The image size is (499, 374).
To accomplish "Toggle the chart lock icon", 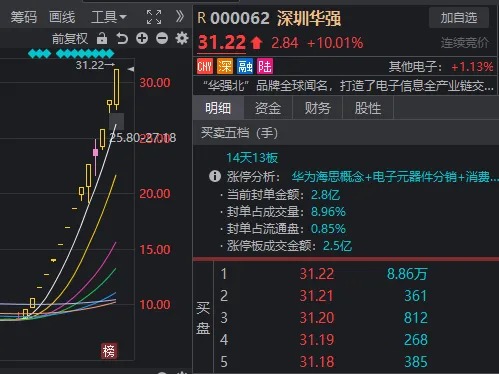I will pyautogui.click(x=102, y=39).
